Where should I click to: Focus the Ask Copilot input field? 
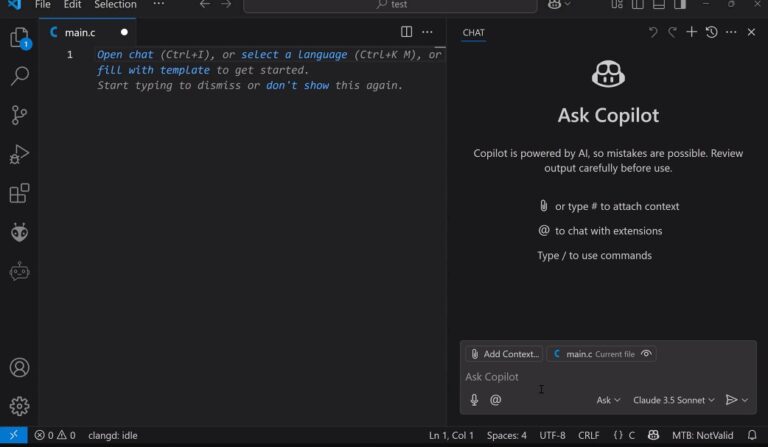(x=607, y=376)
